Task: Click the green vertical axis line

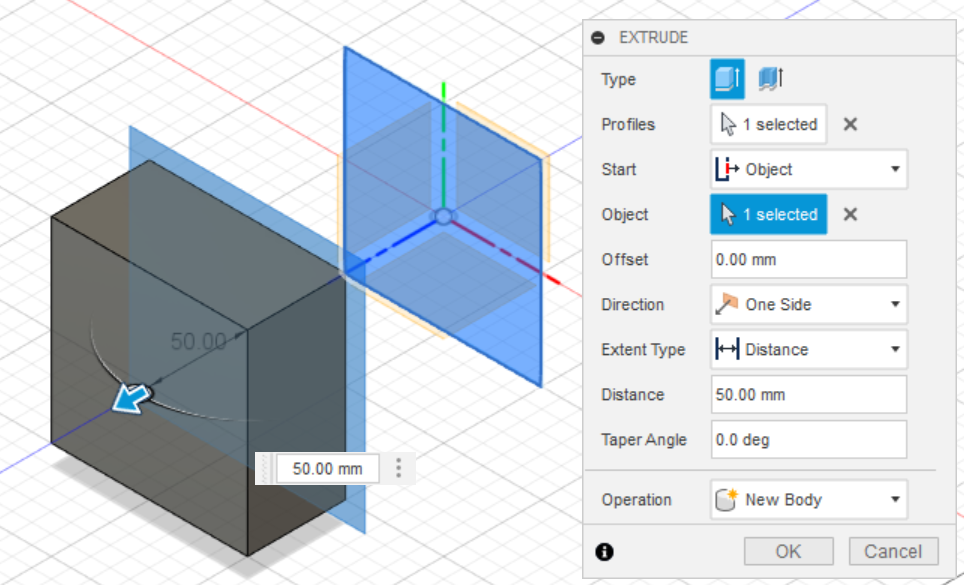Action: pyautogui.click(x=443, y=144)
